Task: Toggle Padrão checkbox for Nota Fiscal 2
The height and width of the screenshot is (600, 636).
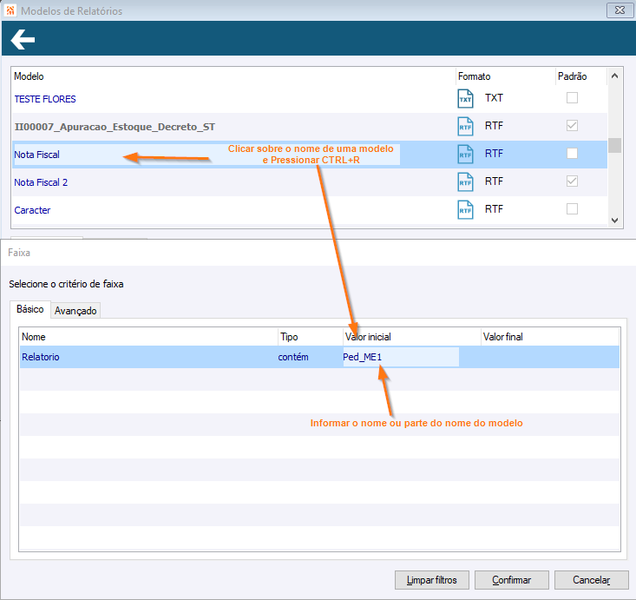Action: point(572,181)
